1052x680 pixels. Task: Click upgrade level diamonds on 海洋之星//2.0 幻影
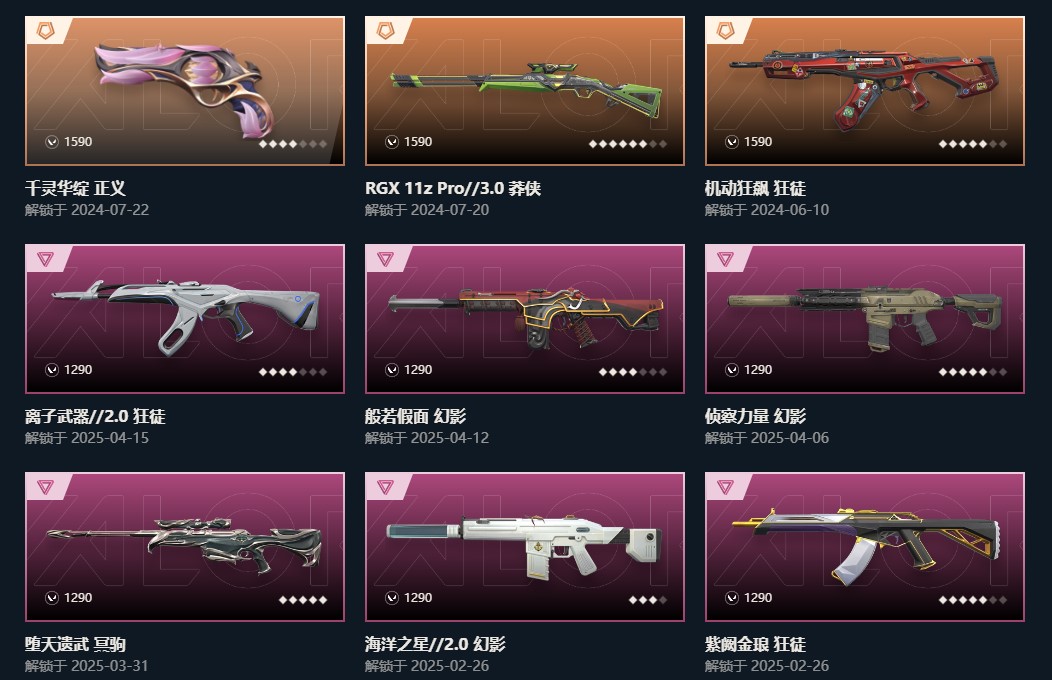(x=647, y=600)
